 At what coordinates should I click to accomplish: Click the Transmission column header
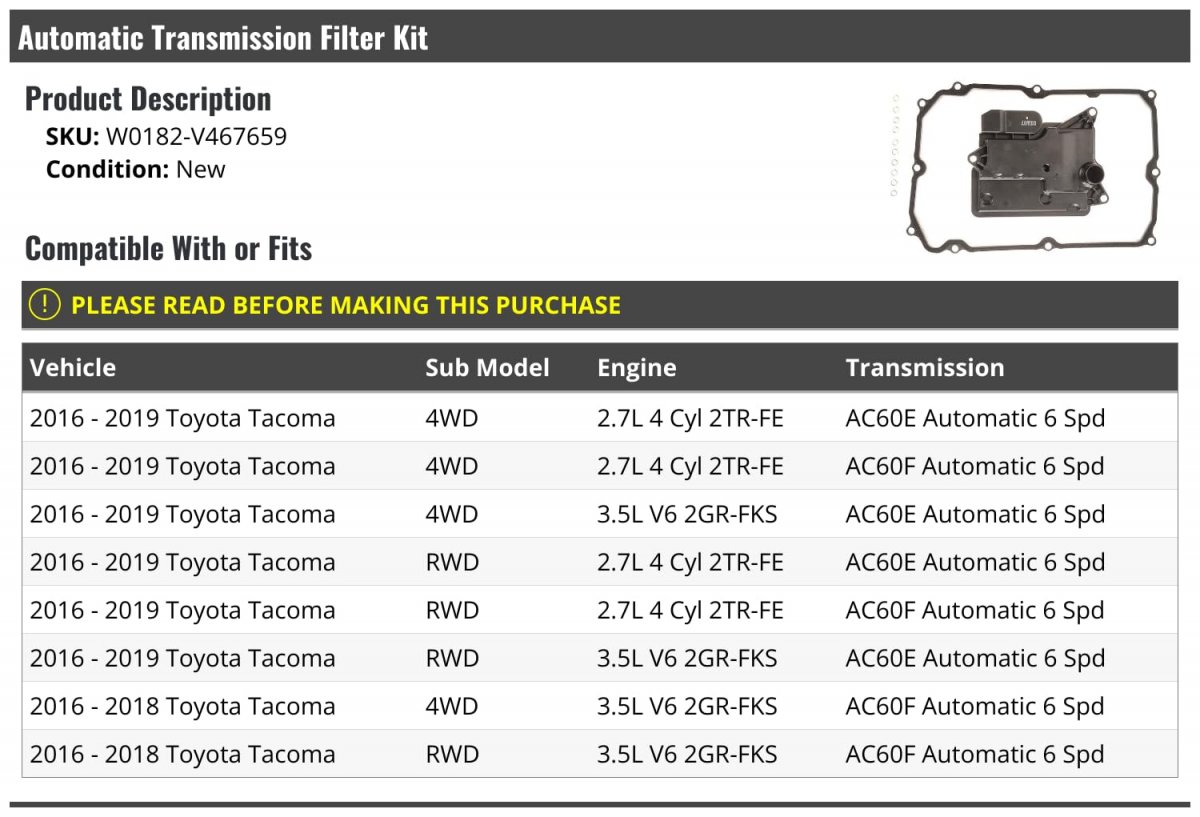coord(925,368)
